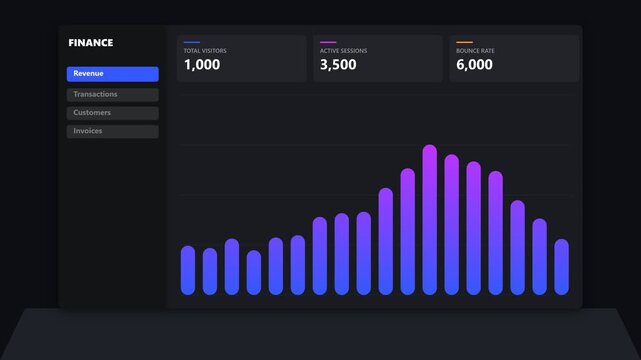Click the FINANCE title
This screenshot has height=360, width=641.
click(x=91, y=43)
